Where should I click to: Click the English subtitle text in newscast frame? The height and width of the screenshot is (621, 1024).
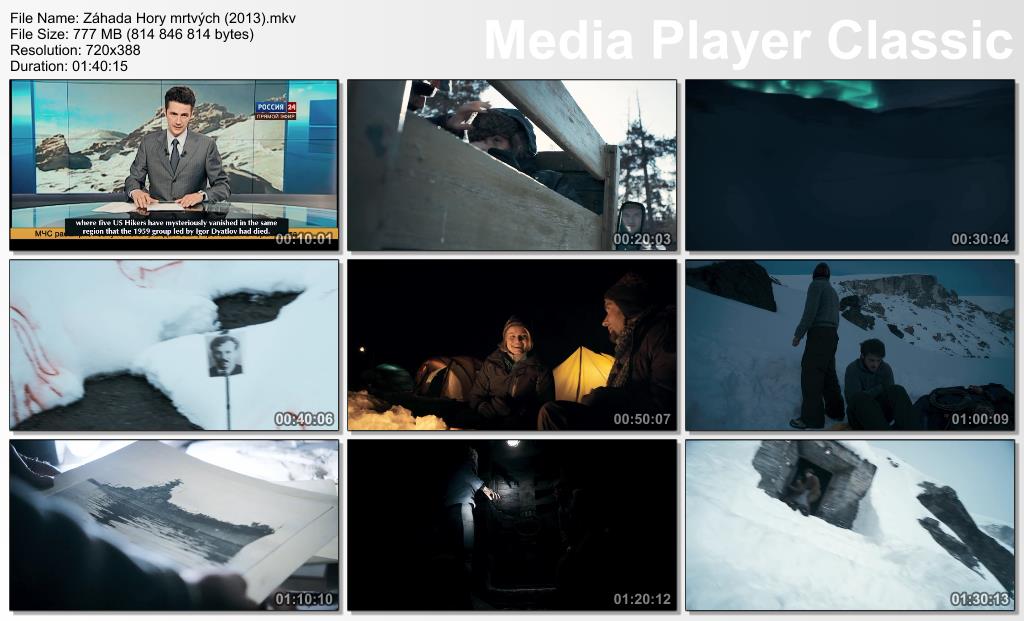(x=176, y=226)
